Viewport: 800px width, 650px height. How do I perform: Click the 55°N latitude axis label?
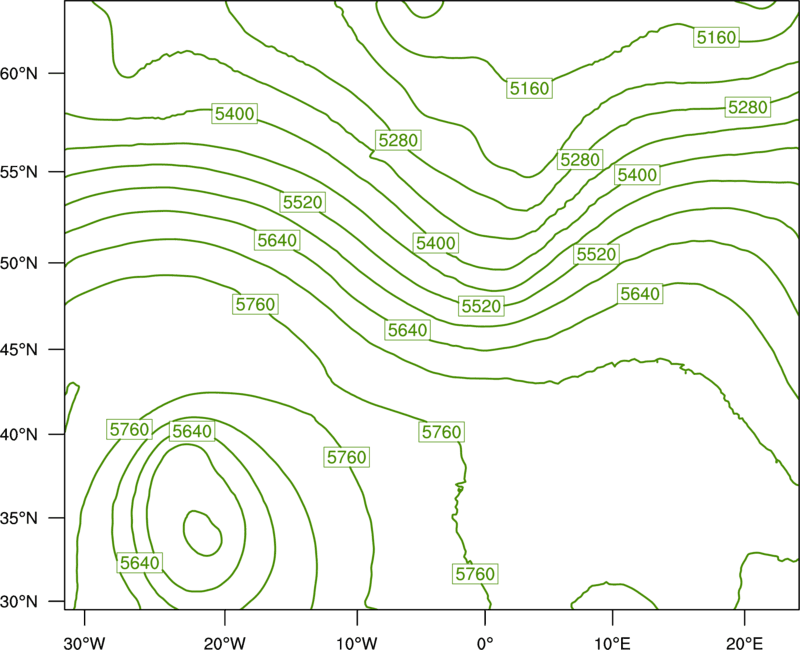point(19,172)
